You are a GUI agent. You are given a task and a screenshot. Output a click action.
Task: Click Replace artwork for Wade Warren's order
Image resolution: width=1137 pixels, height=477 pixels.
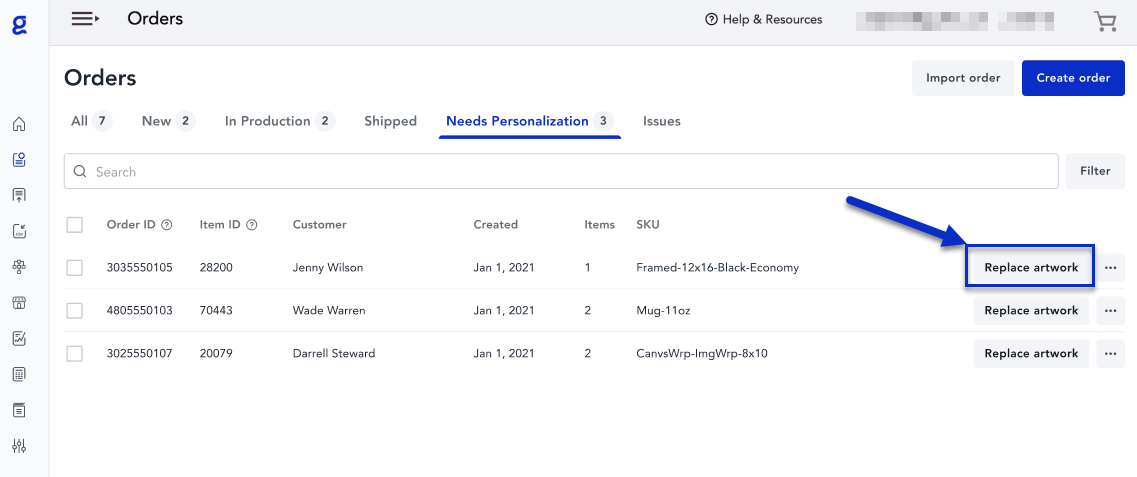pos(1031,311)
